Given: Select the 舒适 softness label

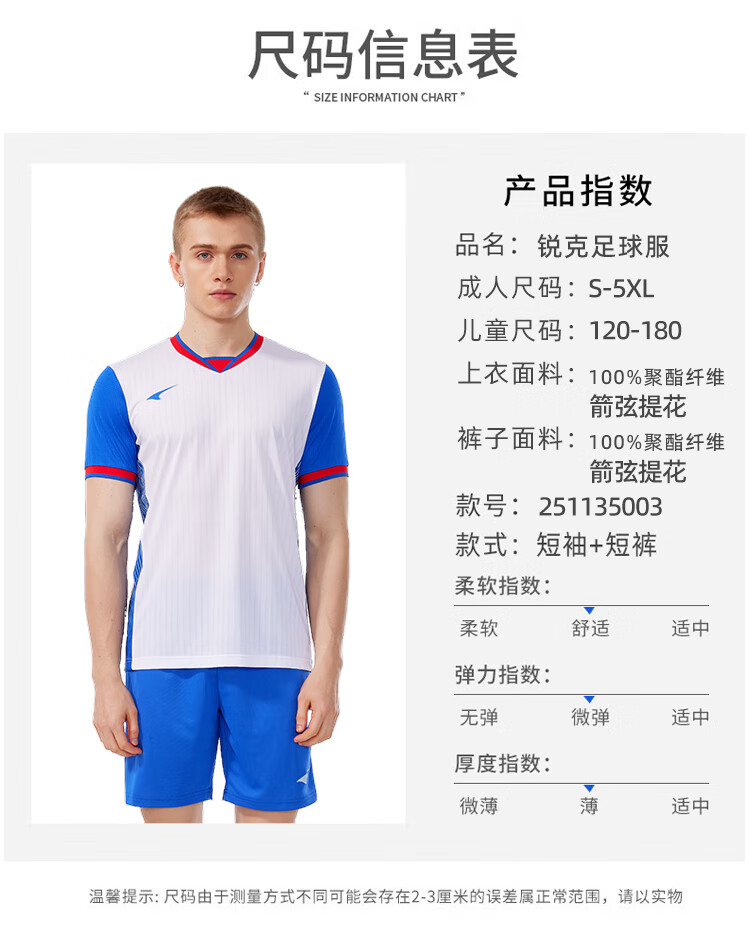Looking at the screenshot, I should tap(590, 628).
